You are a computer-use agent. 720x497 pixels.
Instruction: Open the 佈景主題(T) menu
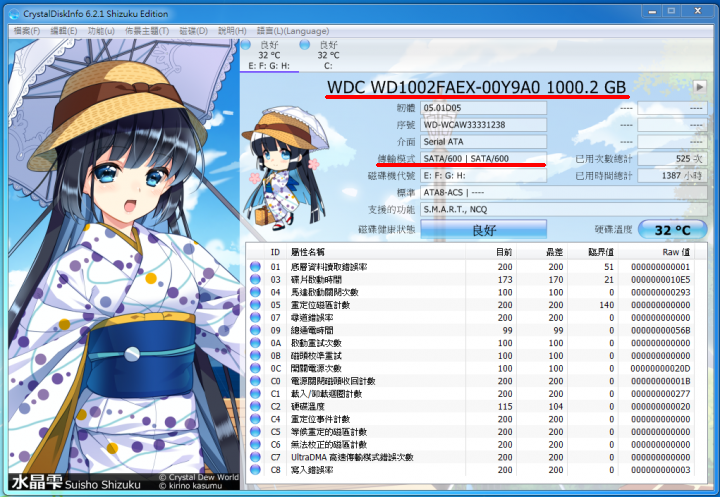pyautogui.click(x=147, y=31)
